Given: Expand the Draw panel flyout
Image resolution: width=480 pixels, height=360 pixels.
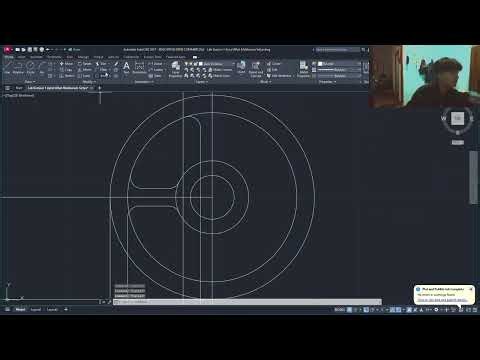Looking at the screenshot, I should [x=30, y=82].
